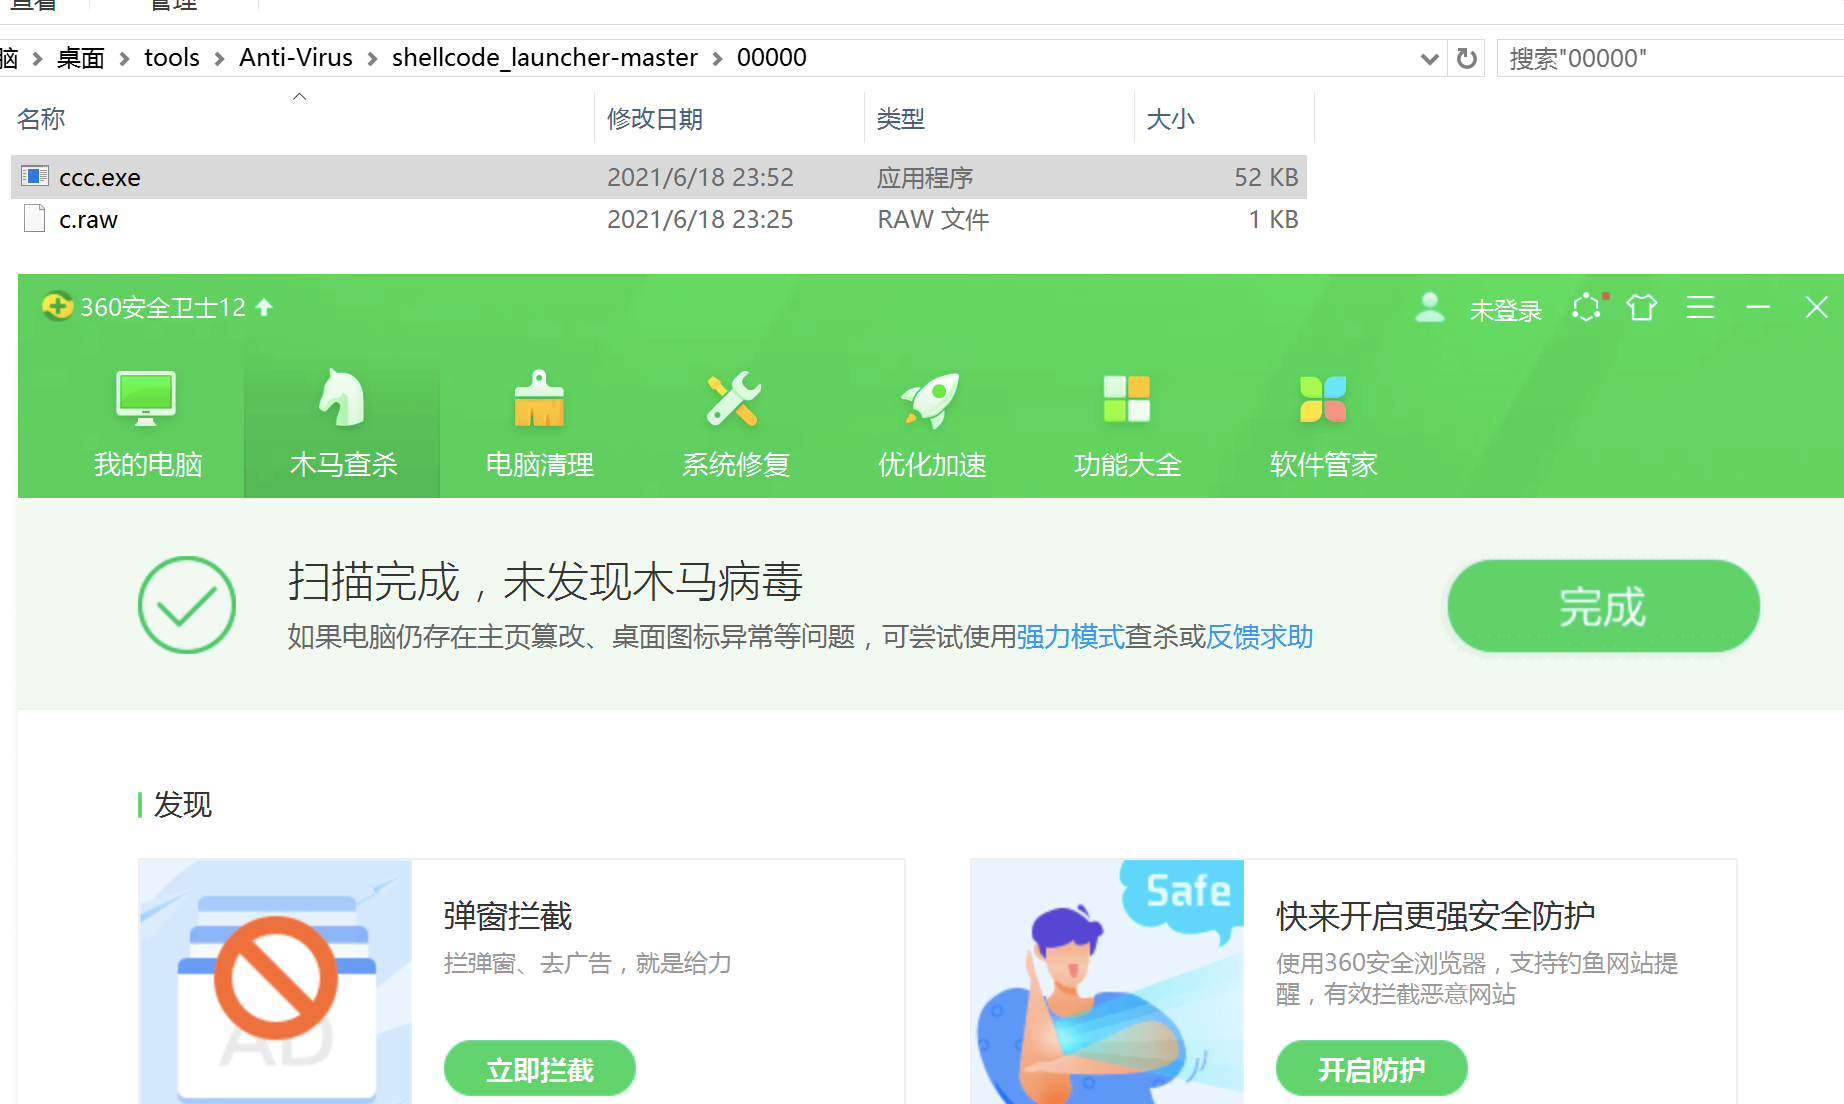
Task: Open the 软件管家 colorful petals icon
Action: pyautogui.click(x=1323, y=399)
